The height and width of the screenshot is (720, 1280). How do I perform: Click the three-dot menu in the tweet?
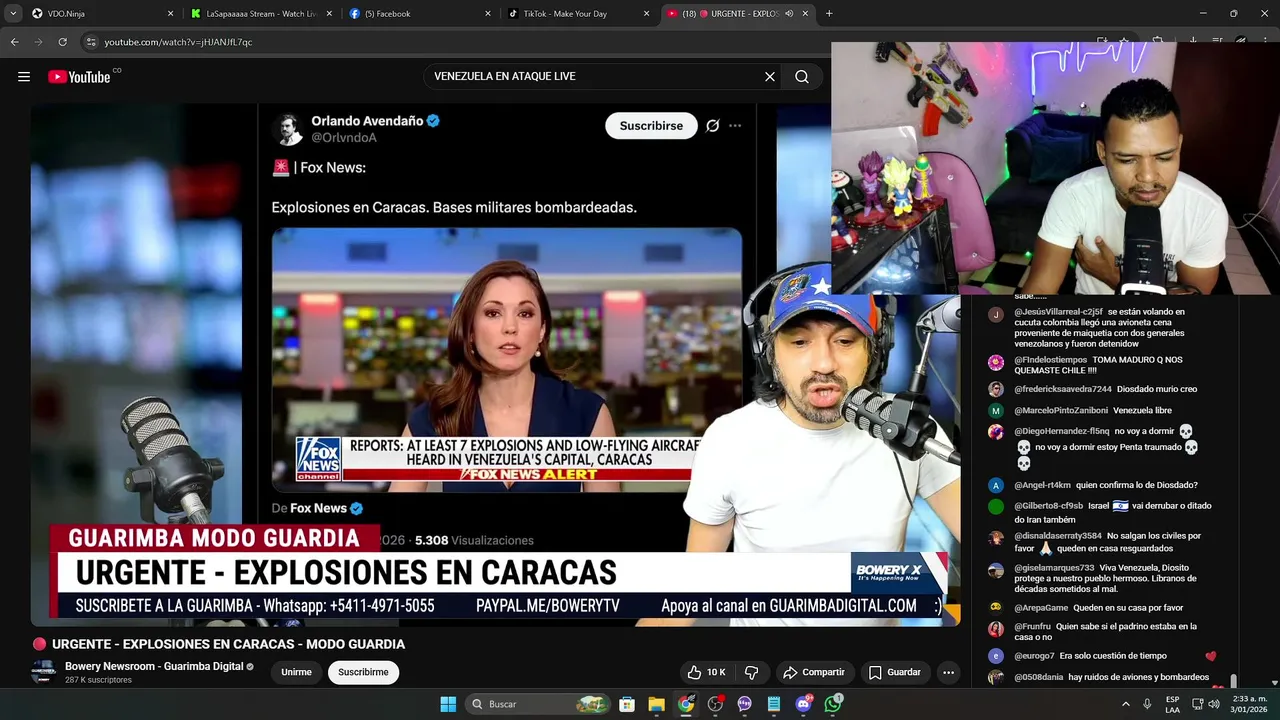[x=735, y=126]
